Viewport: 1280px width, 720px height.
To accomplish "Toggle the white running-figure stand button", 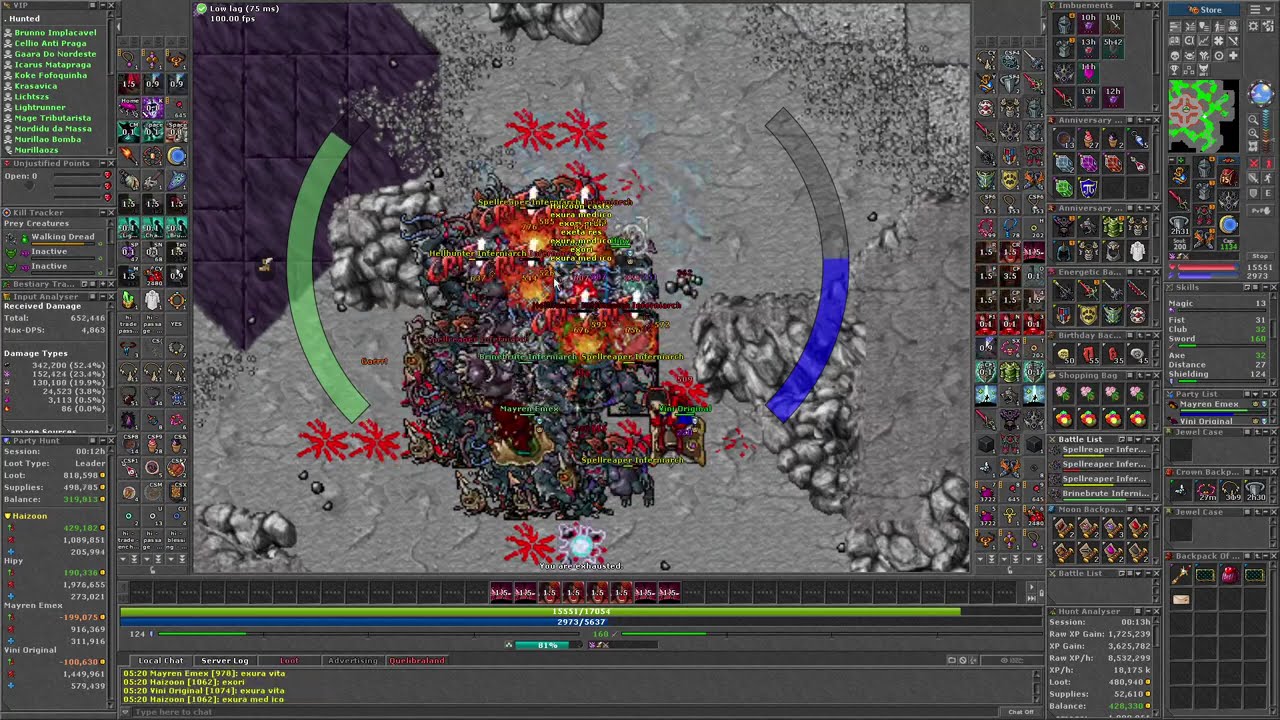I will [1268, 177].
